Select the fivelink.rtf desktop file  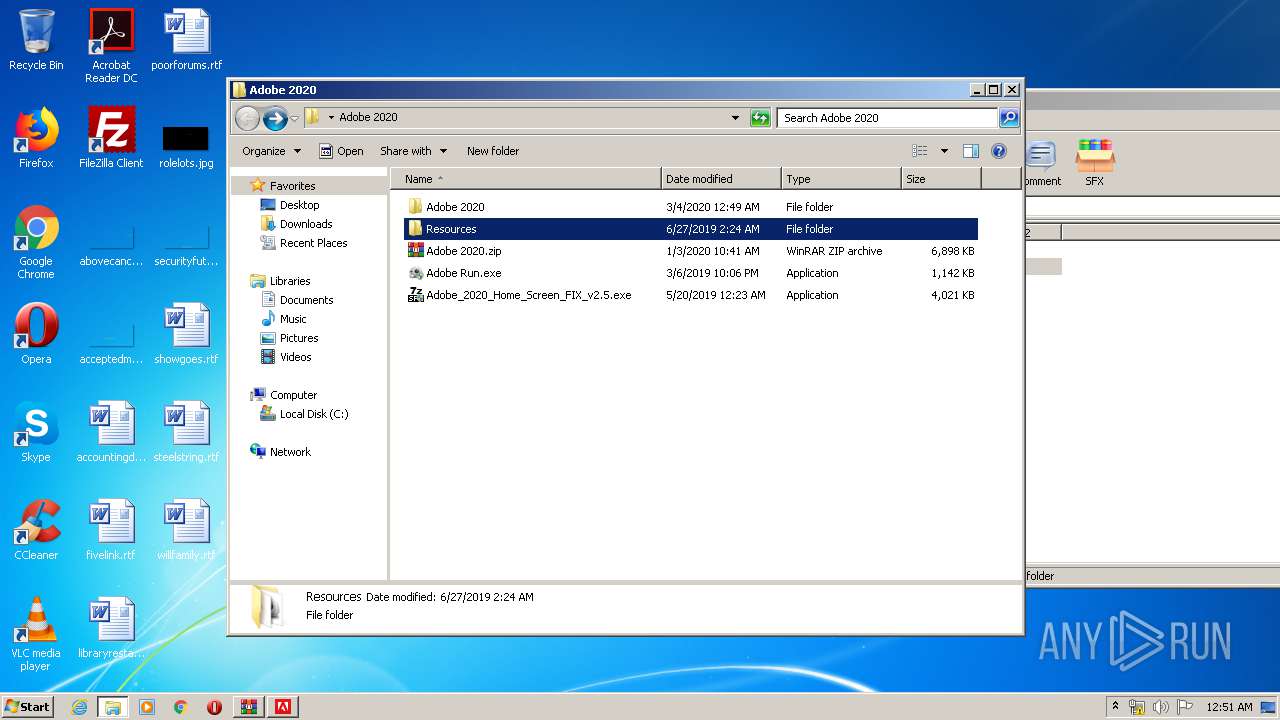(x=111, y=530)
